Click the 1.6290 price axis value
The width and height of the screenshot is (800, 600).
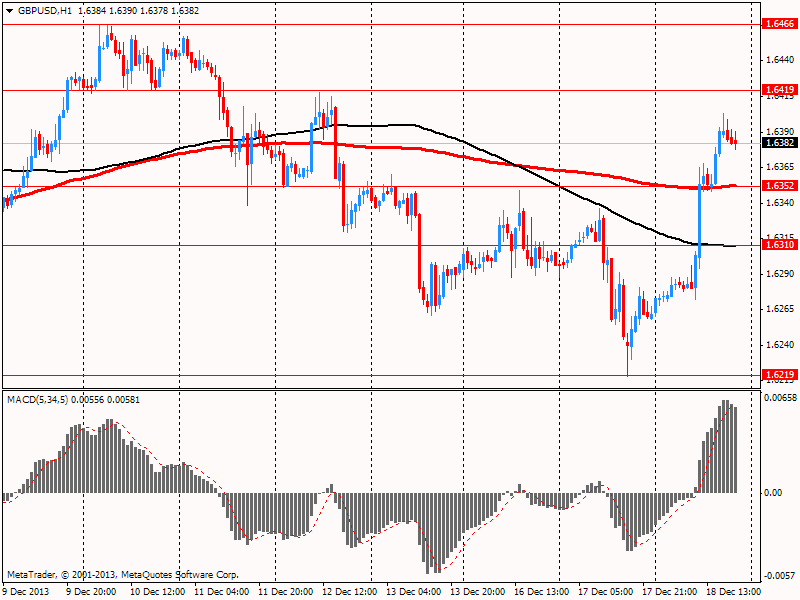(x=781, y=274)
